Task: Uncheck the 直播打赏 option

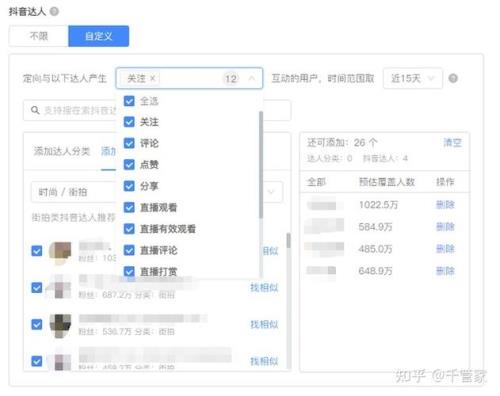Action: tap(129, 271)
